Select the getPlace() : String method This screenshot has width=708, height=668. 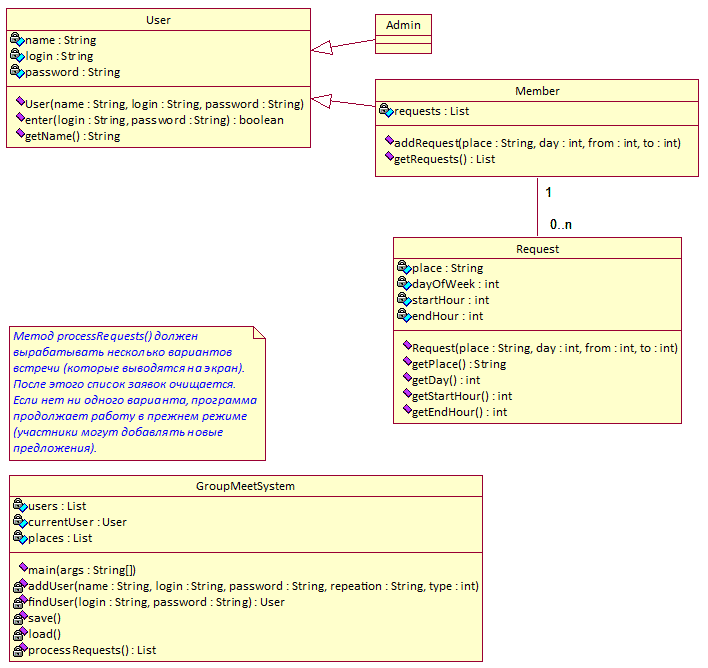tap(459, 364)
